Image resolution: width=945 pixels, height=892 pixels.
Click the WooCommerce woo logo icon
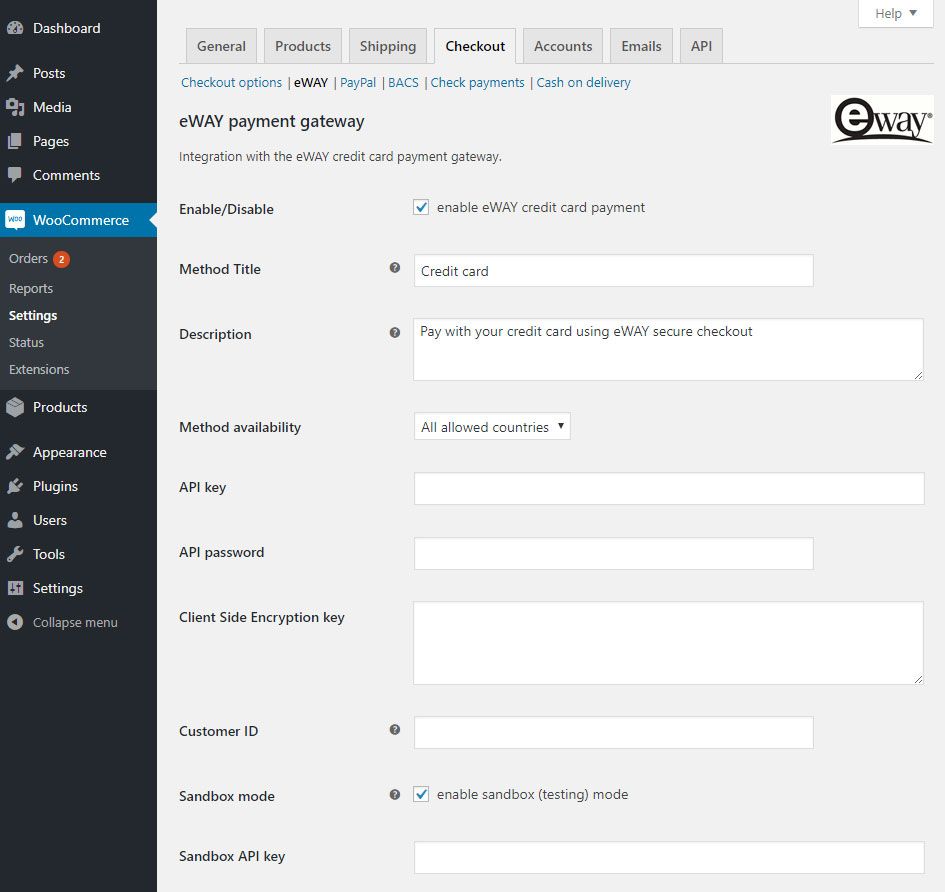15,220
